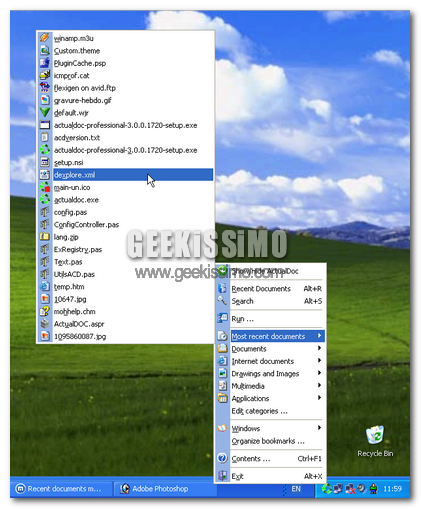Open Text.pas from the list
The height and width of the screenshot is (509, 421).
point(126,262)
